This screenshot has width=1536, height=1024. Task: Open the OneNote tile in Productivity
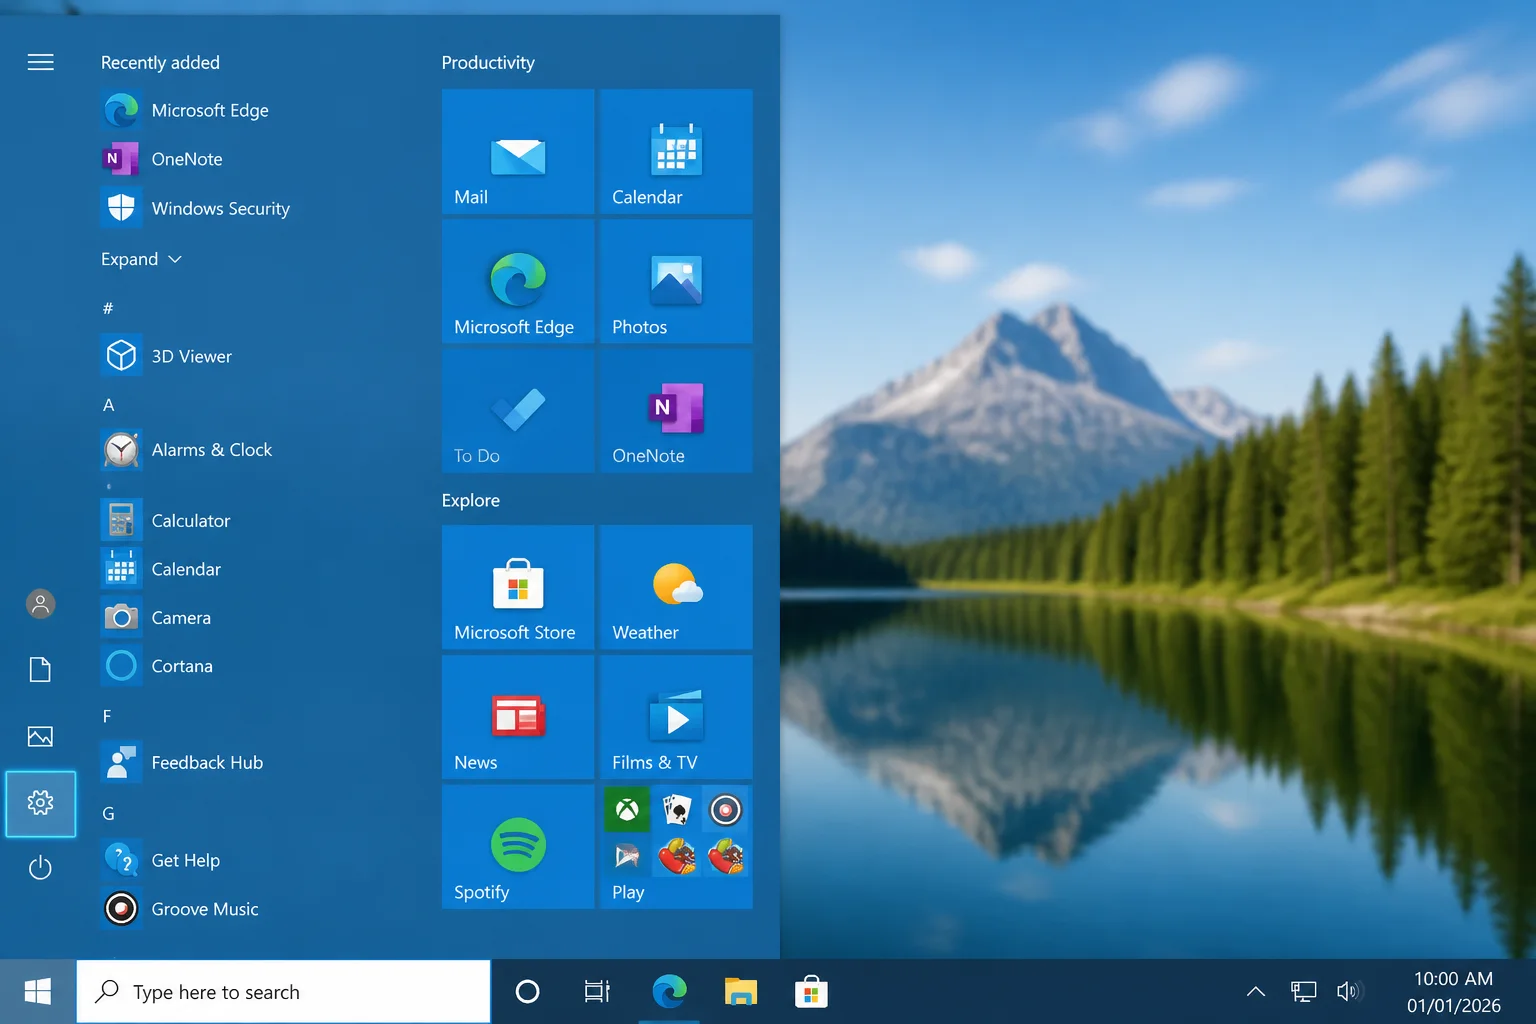tap(676, 410)
